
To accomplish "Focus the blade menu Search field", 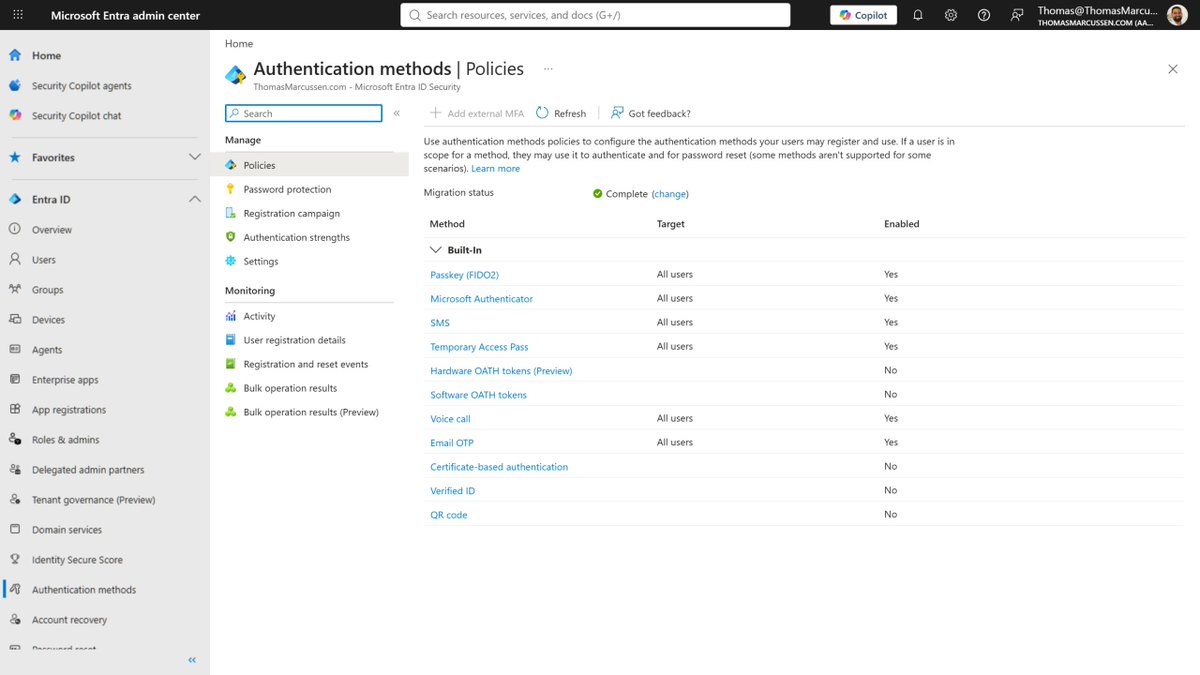I will (x=304, y=114).
